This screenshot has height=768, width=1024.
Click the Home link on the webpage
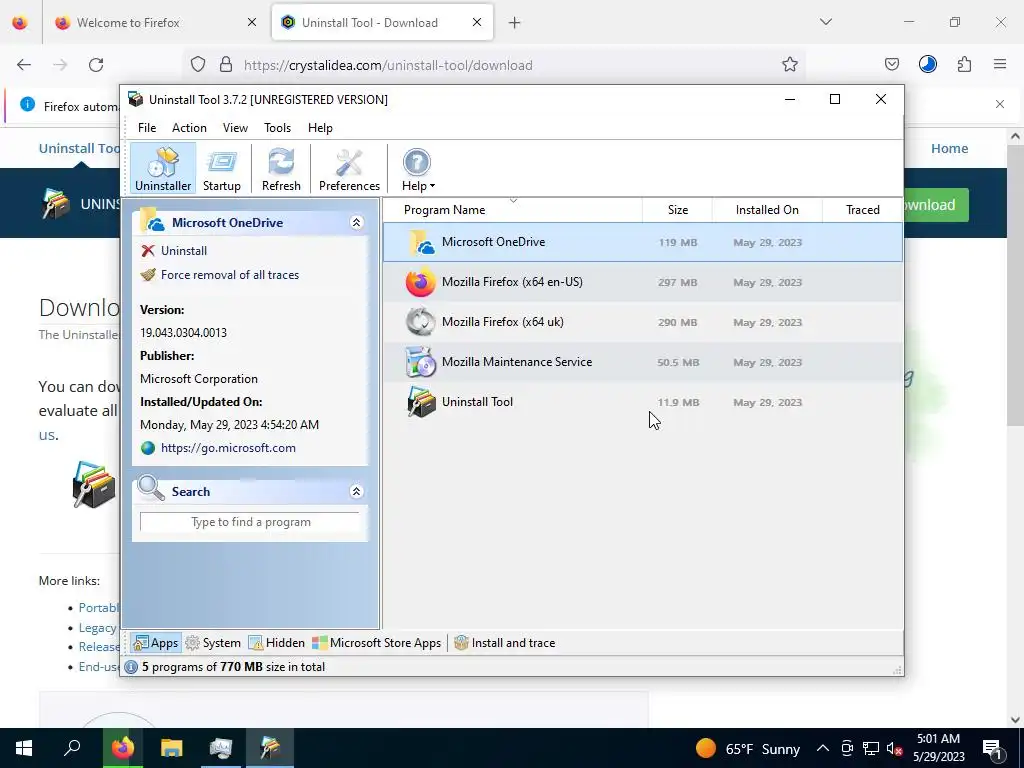click(x=950, y=149)
